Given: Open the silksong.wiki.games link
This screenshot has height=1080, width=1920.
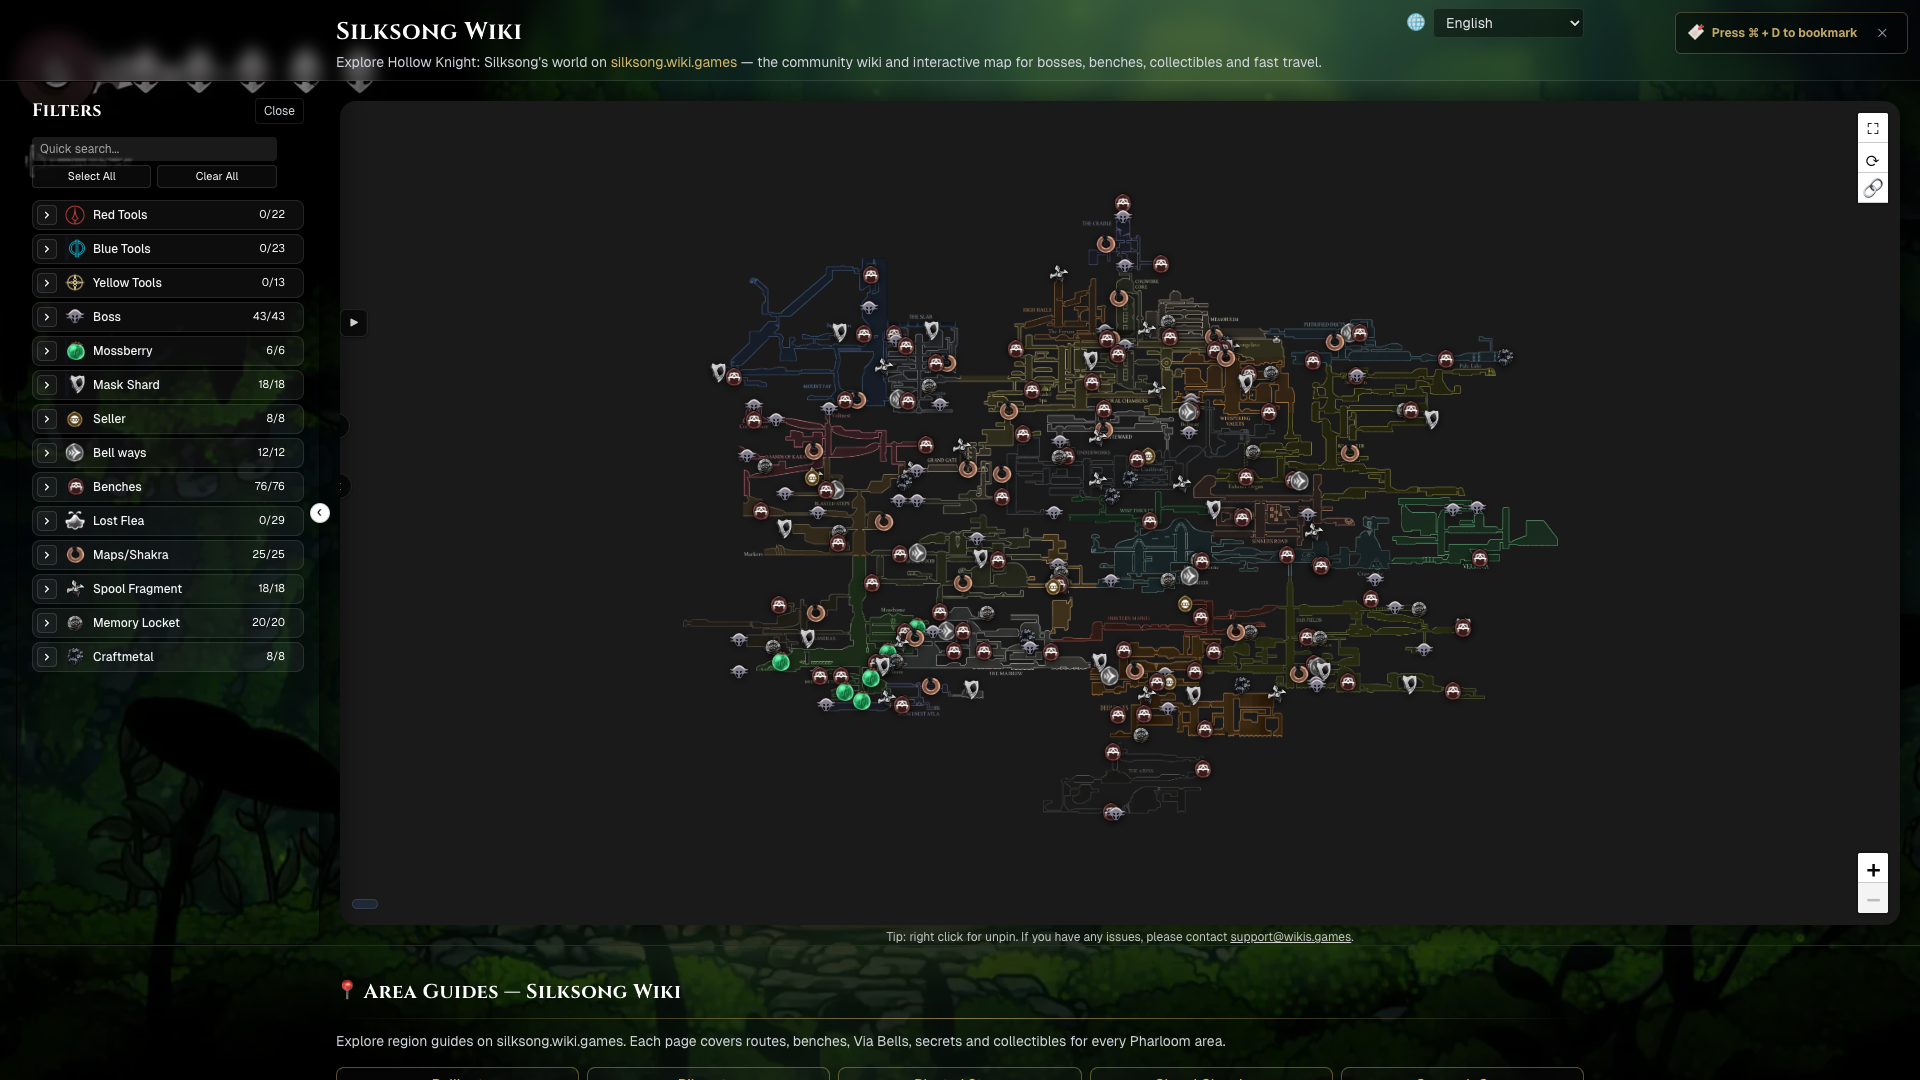Looking at the screenshot, I should (673, 62).
